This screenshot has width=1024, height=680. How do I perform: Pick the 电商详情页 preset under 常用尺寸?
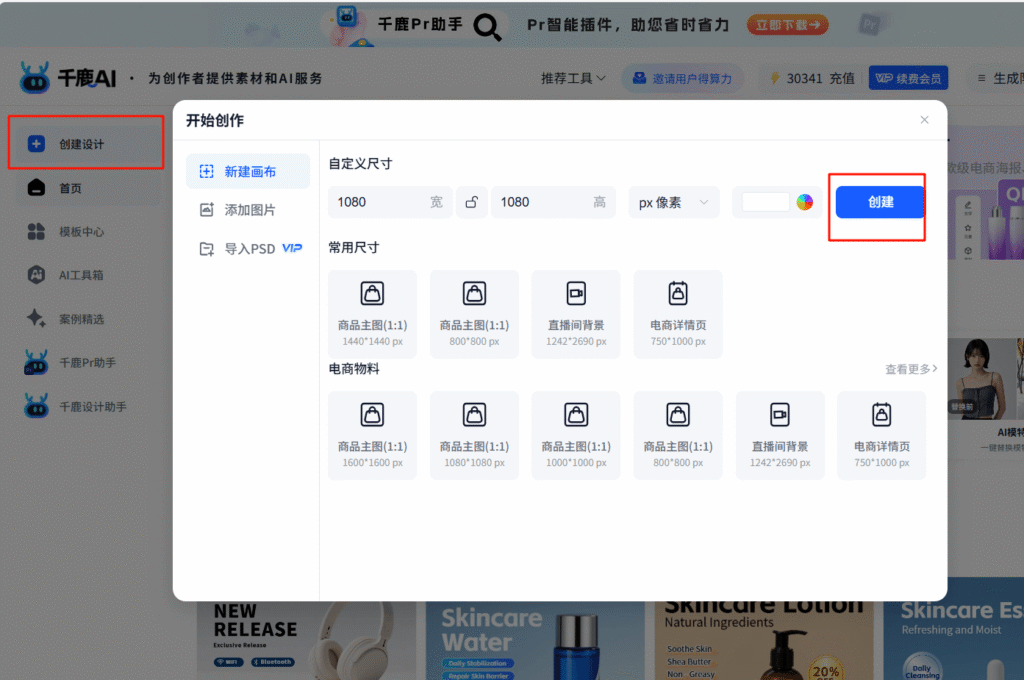coord(678,313)
